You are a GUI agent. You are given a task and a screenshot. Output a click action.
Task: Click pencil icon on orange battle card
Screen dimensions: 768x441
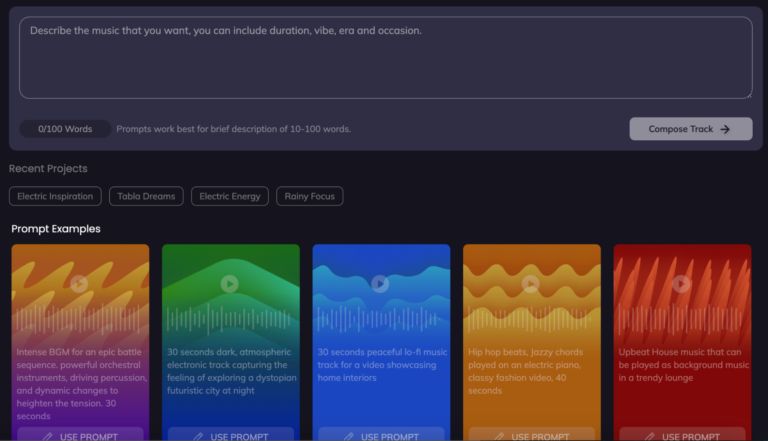[x=48, y=436]
